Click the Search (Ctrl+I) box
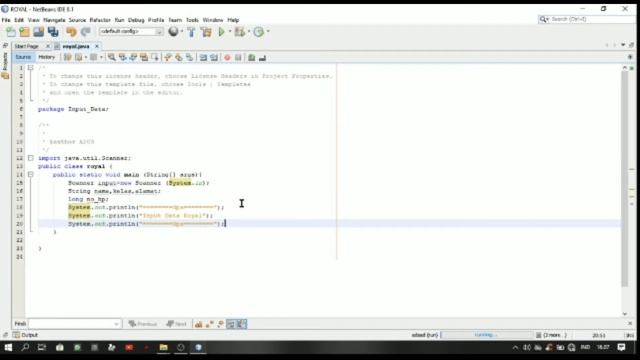 pyautogui.click(x=587, y=19)
